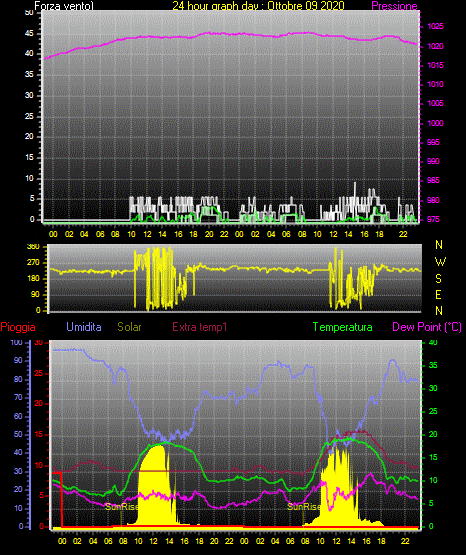466x555 pixels.
Task: Click the E compass letter on direction axis
Action: (x=438, y=295)
